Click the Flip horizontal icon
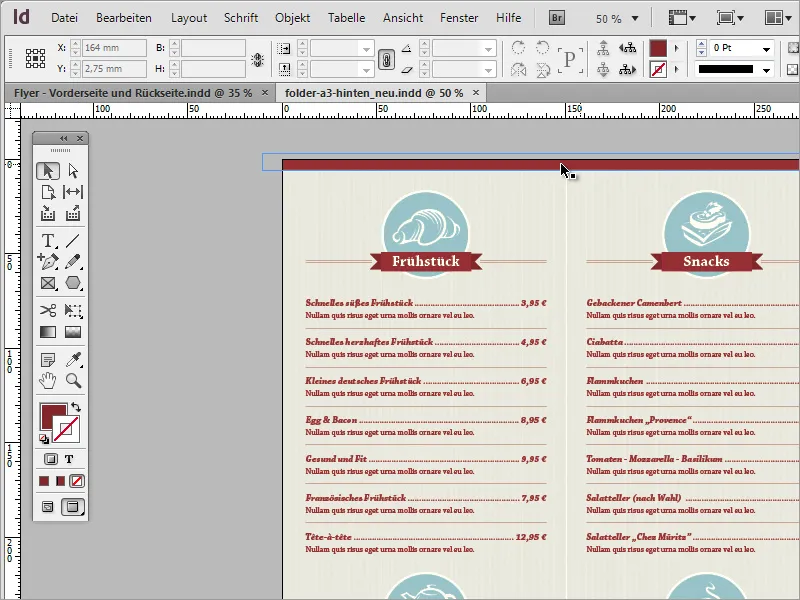The image size is (800, 600). 518,70
